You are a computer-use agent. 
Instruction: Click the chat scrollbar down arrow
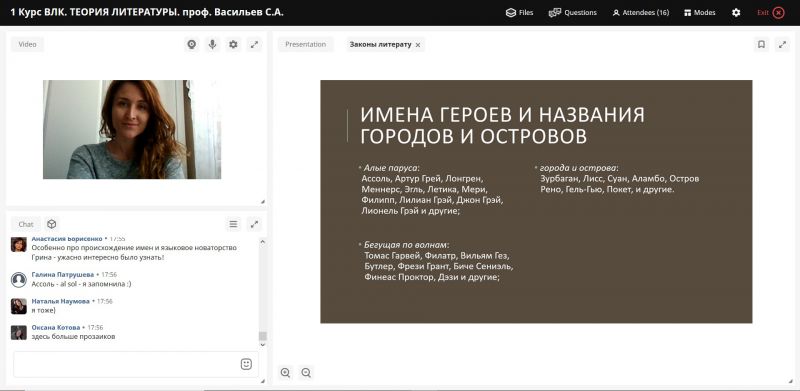click(263, 345)
